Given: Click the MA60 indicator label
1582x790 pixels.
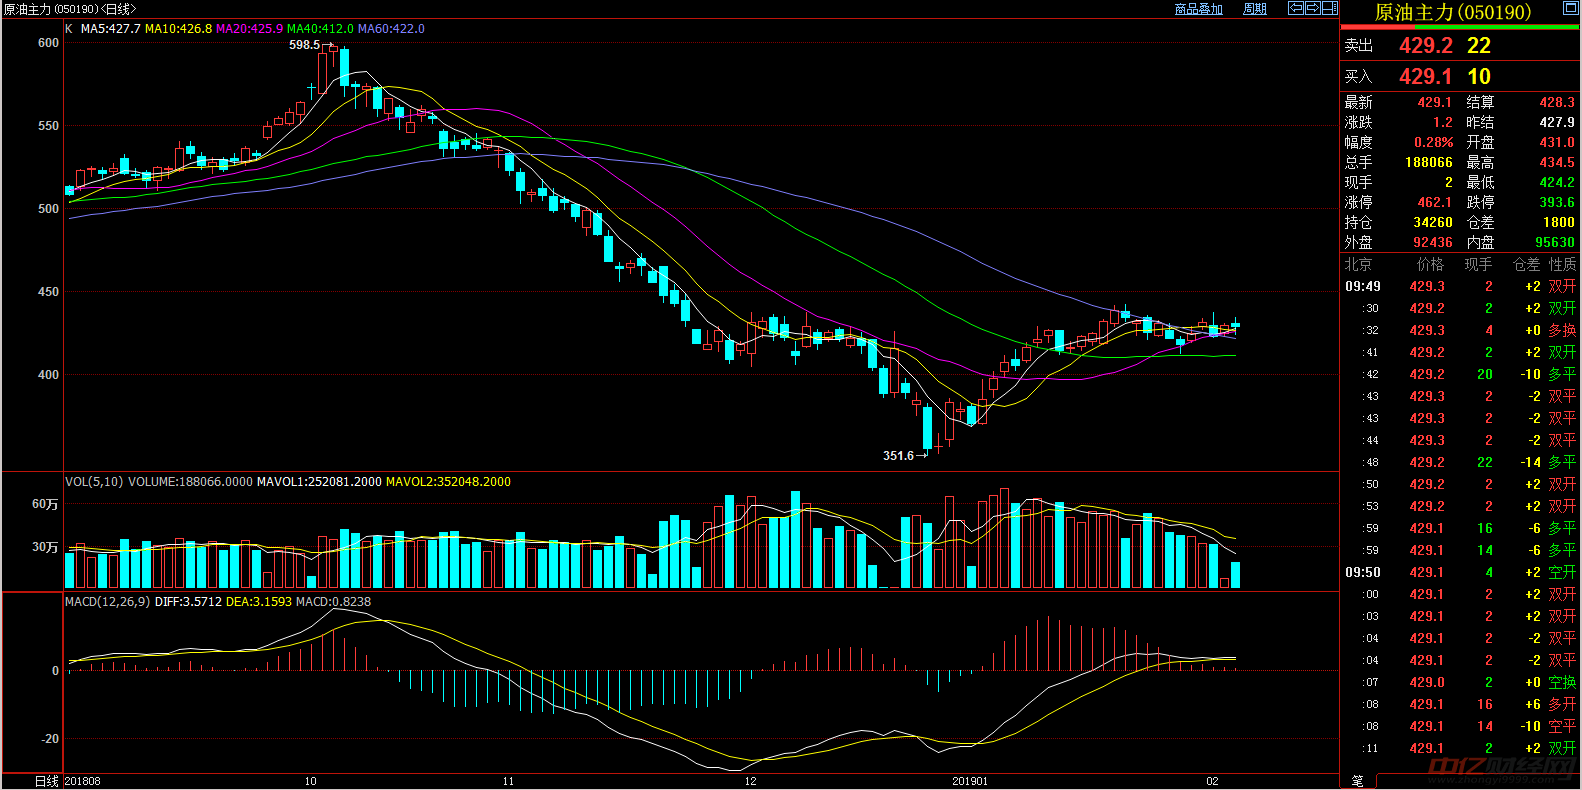Looking at the screenshot, I should [391, 29].
